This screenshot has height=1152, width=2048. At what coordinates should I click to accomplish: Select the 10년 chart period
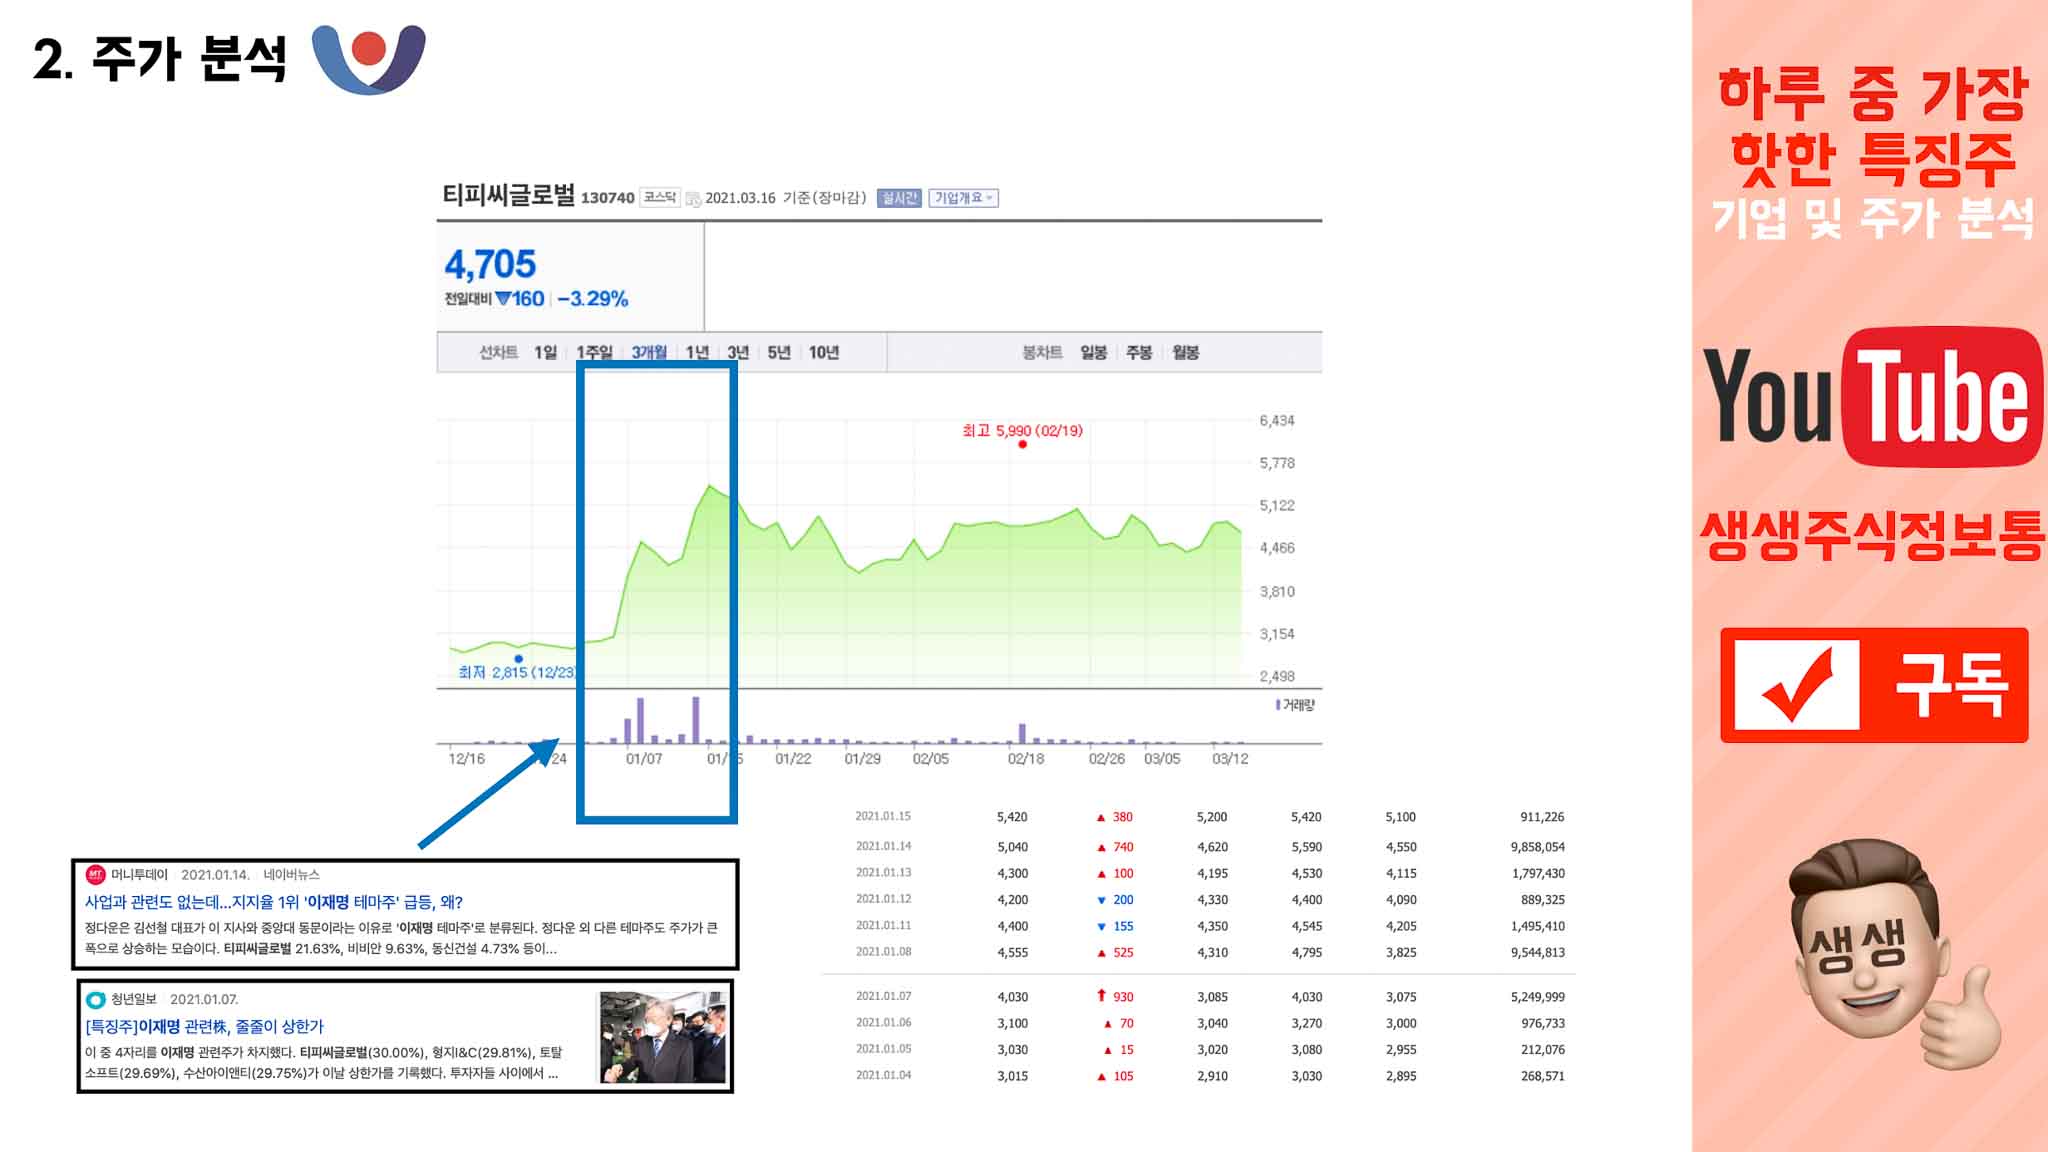(823, 352)
